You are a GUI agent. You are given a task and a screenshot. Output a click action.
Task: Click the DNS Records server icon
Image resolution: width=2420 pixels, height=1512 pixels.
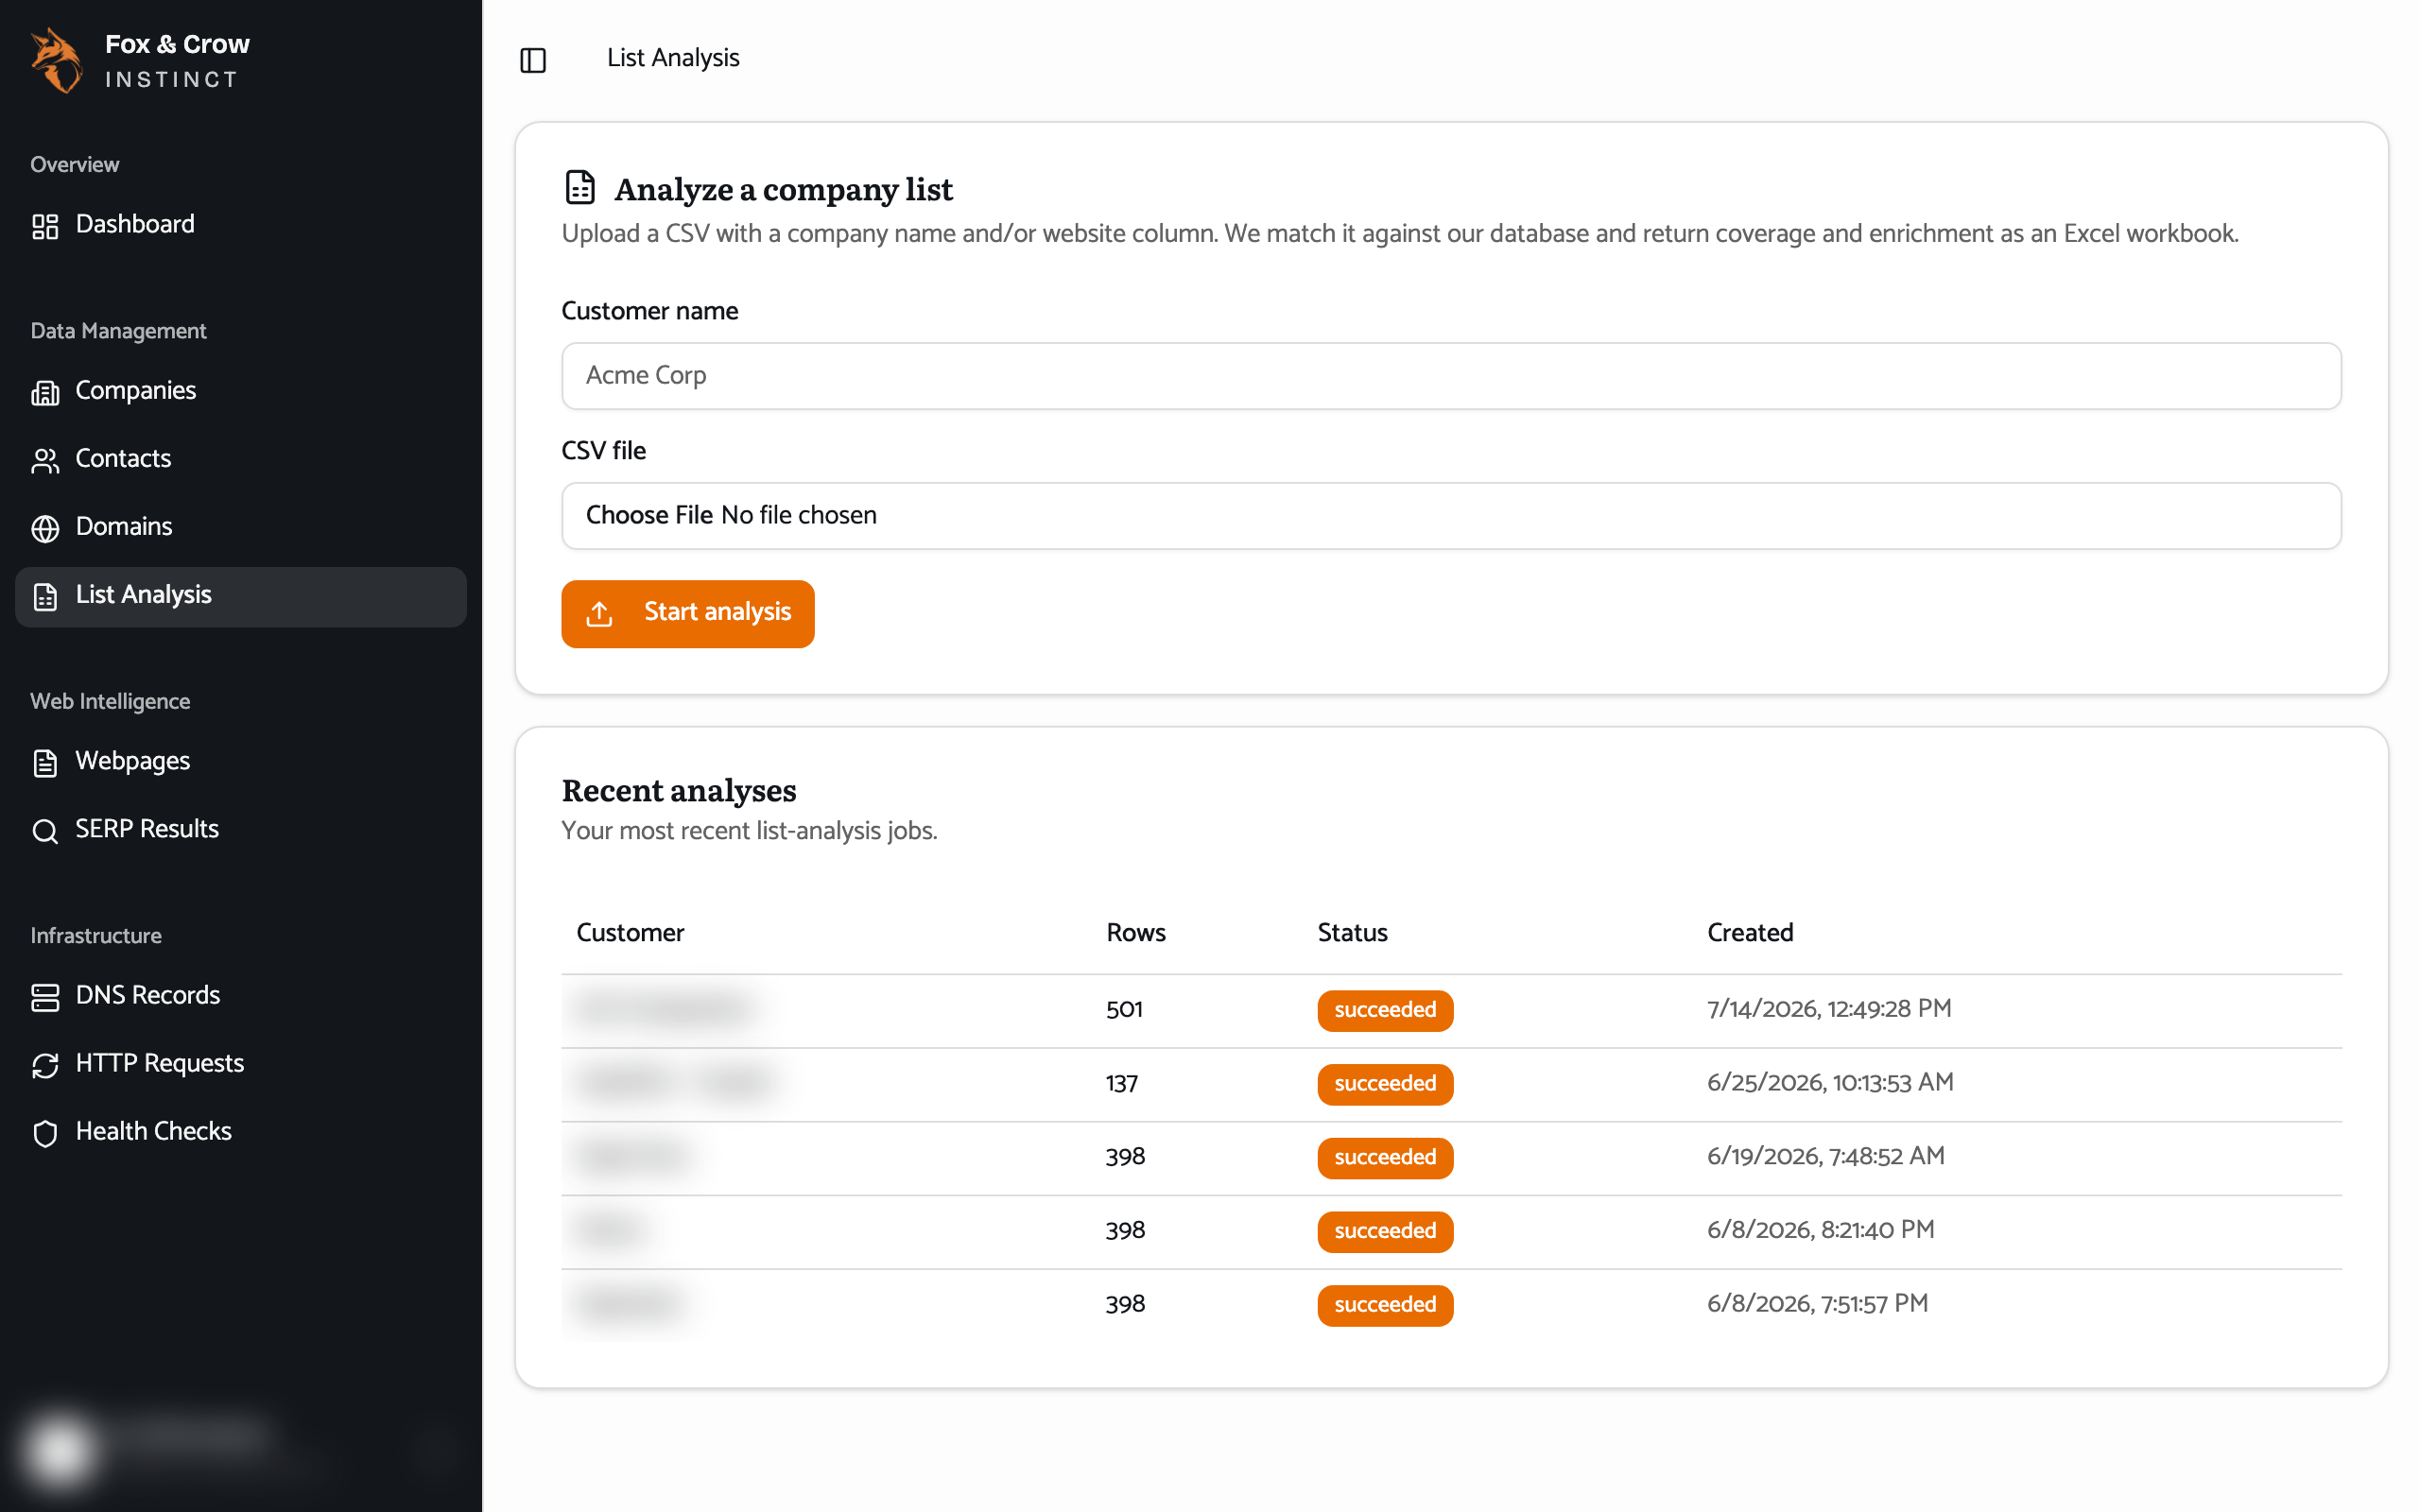pos(45,997)
